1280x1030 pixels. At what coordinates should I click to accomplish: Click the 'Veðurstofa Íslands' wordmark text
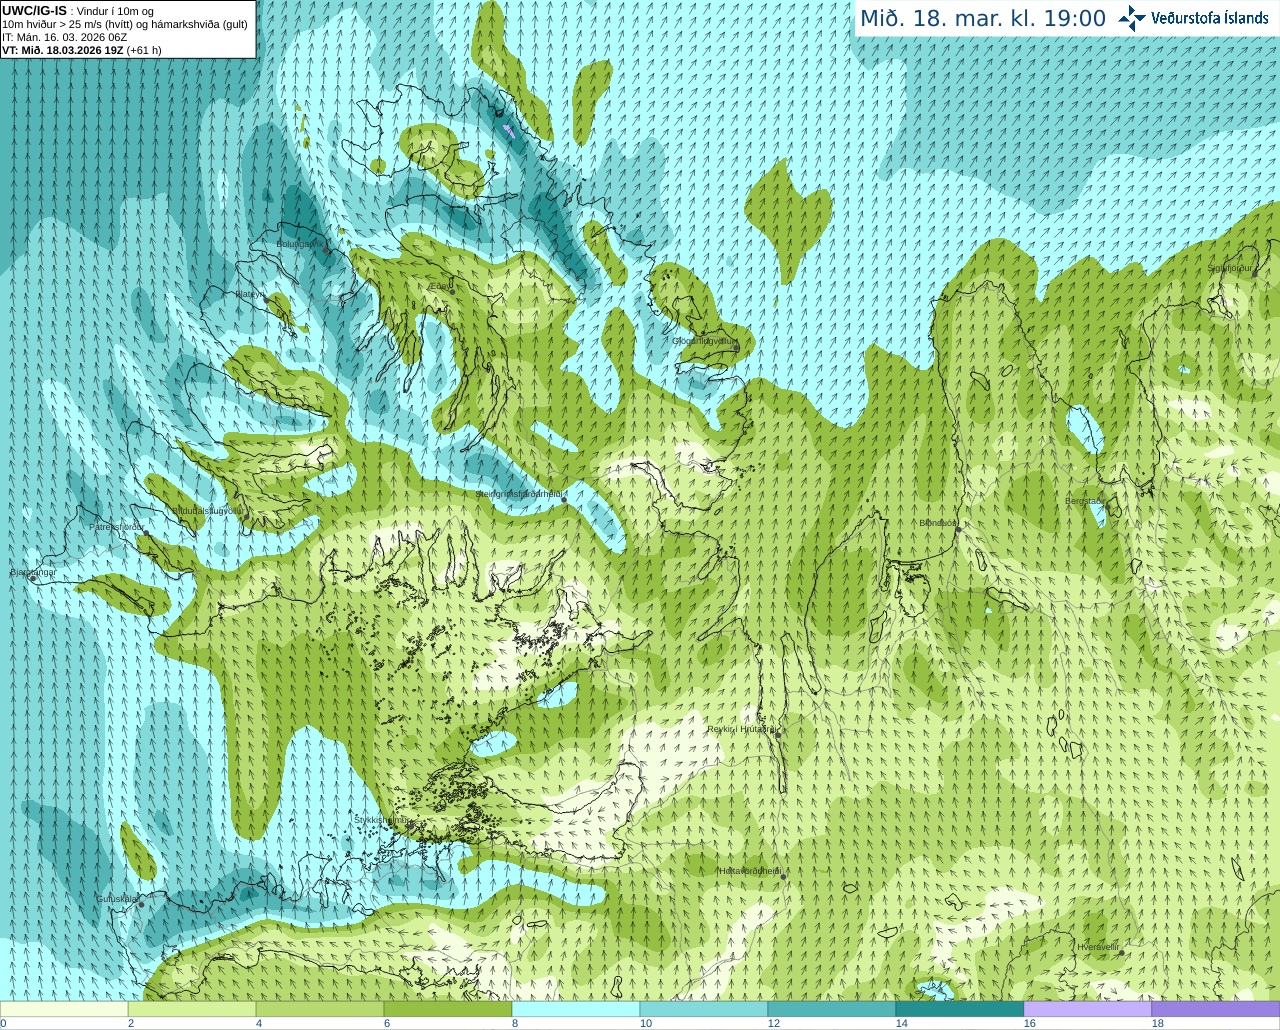(1209, 18)
